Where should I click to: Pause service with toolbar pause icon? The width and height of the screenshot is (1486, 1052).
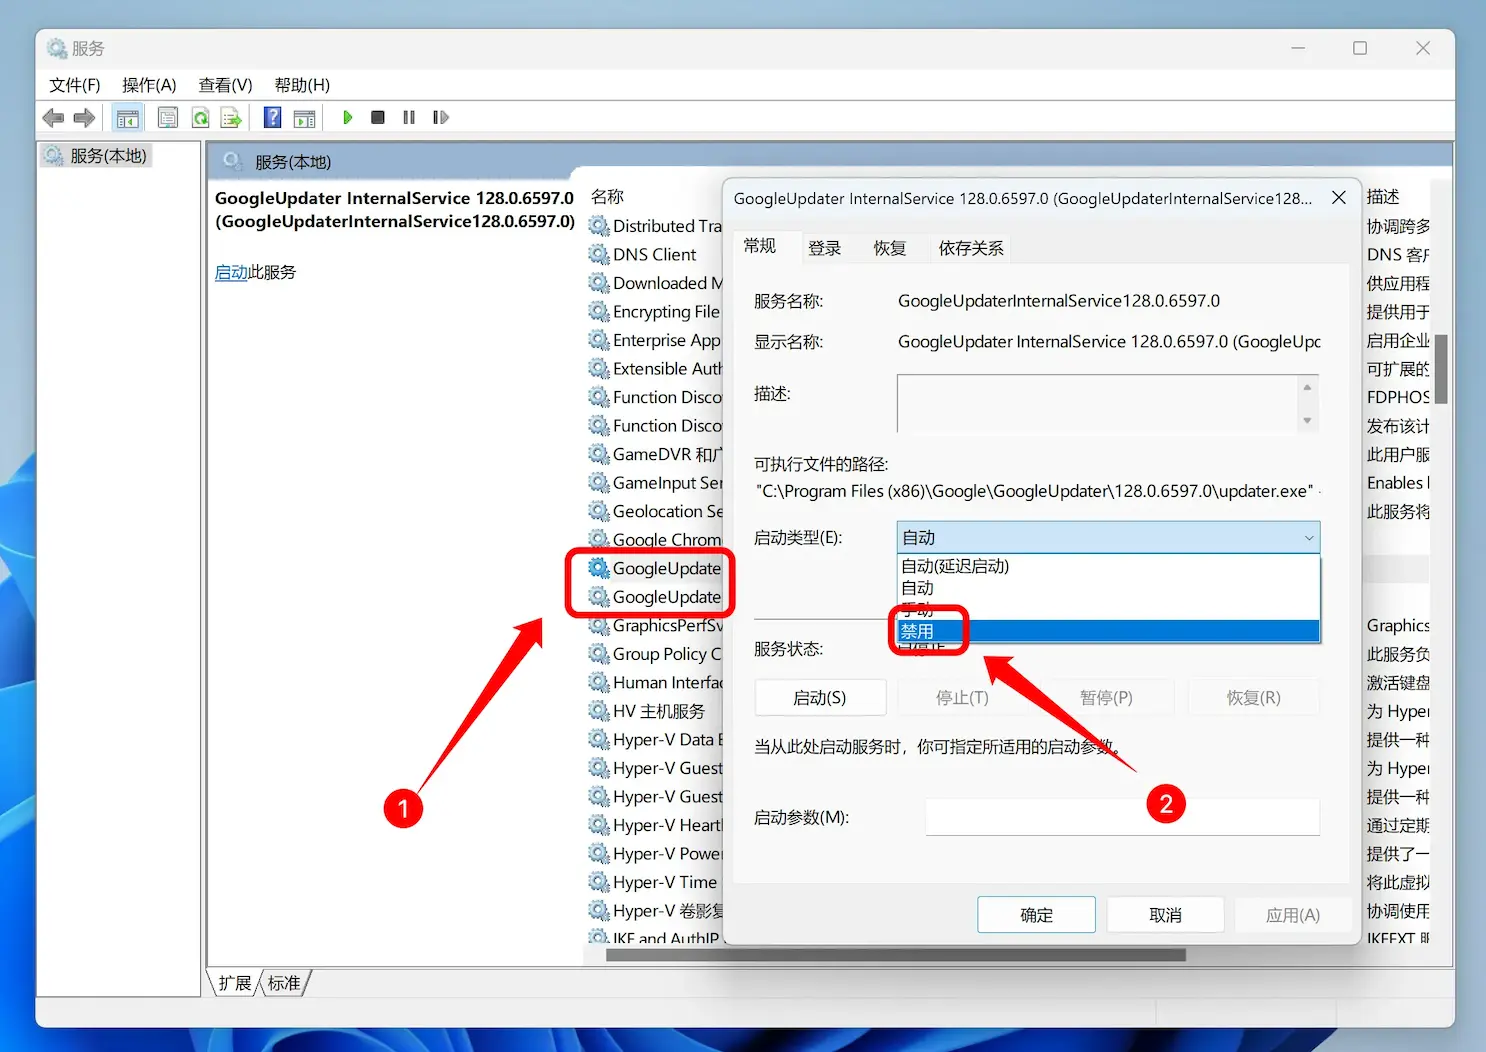(x=409, y=118)
